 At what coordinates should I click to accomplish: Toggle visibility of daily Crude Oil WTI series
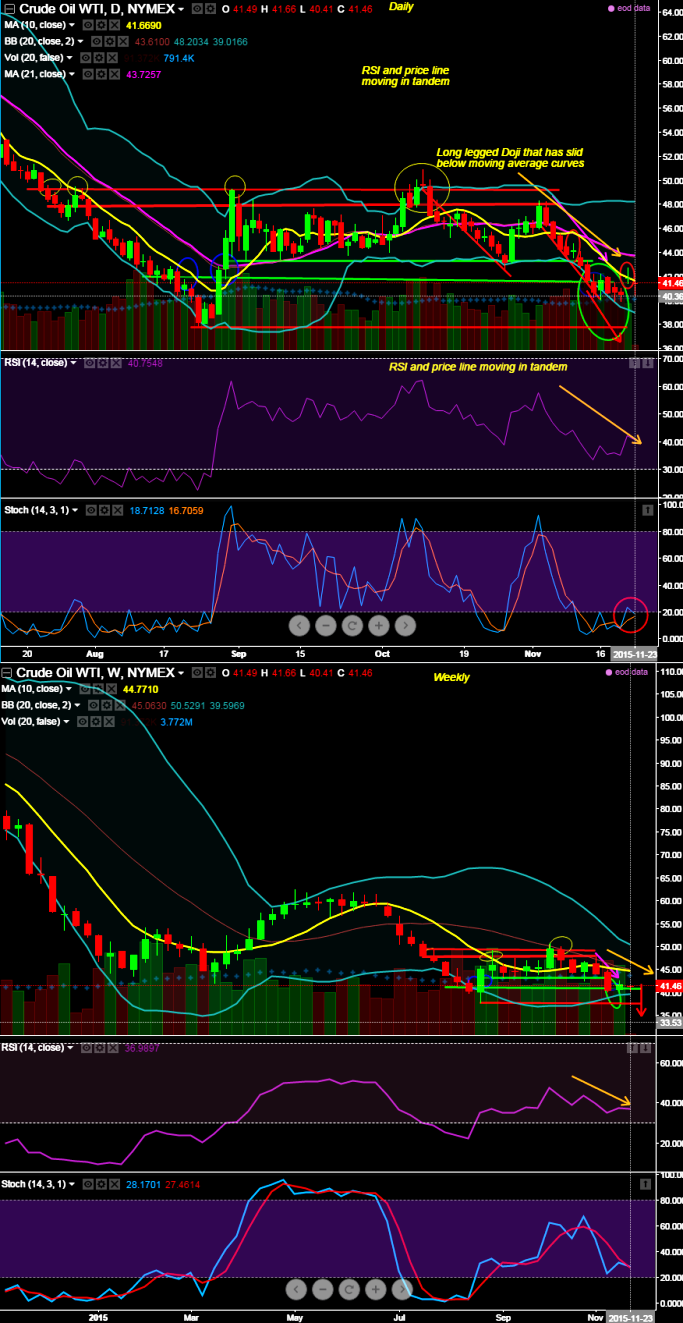click(x=197, y=8)
